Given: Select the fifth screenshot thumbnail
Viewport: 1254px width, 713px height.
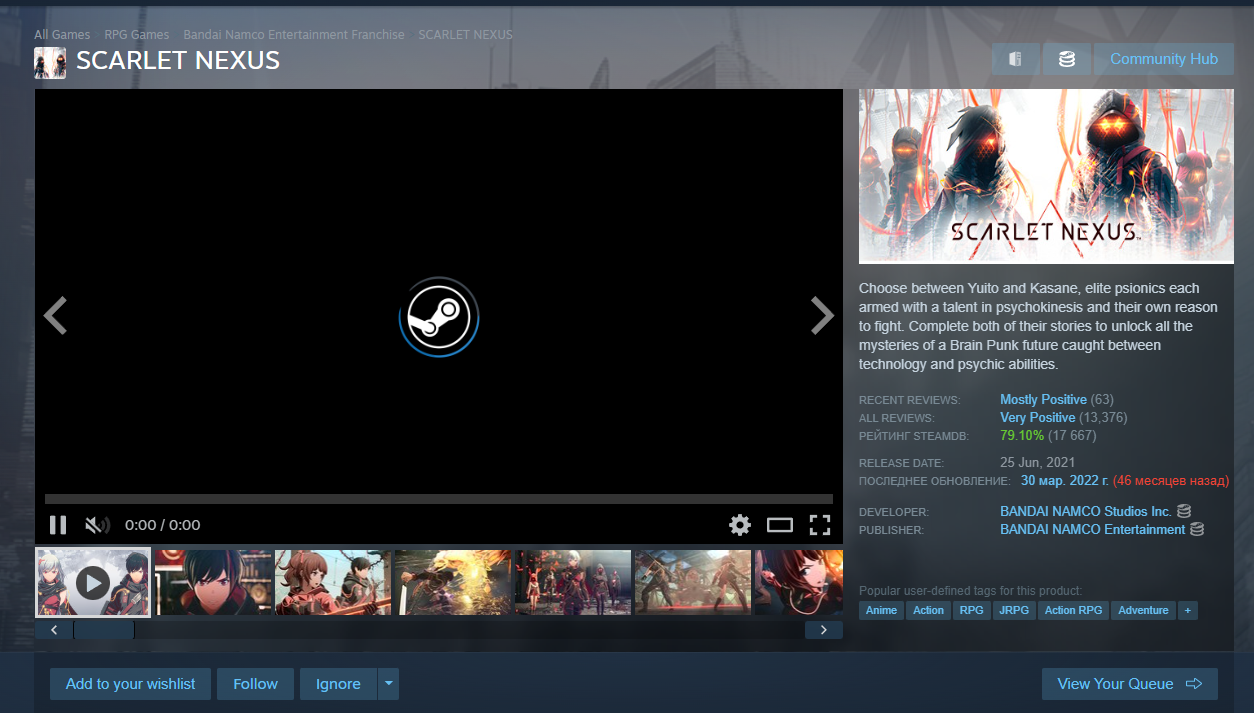Looking at the screenshot, I should click(x=573, y=582).
